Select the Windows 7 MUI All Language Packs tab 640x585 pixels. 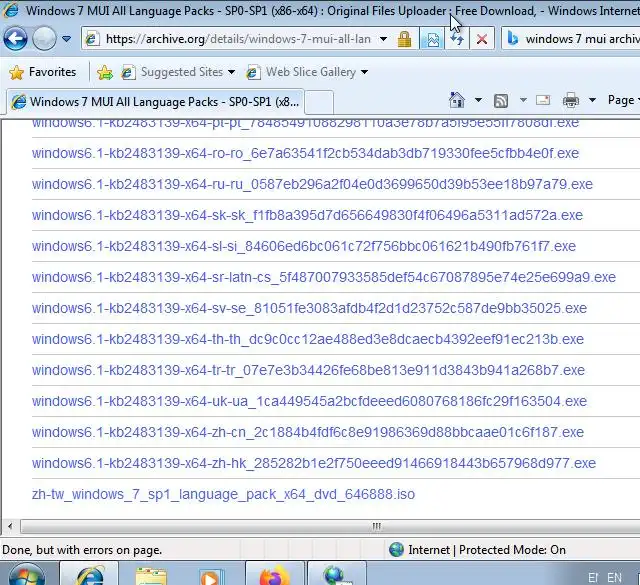(x=155, y=102)
